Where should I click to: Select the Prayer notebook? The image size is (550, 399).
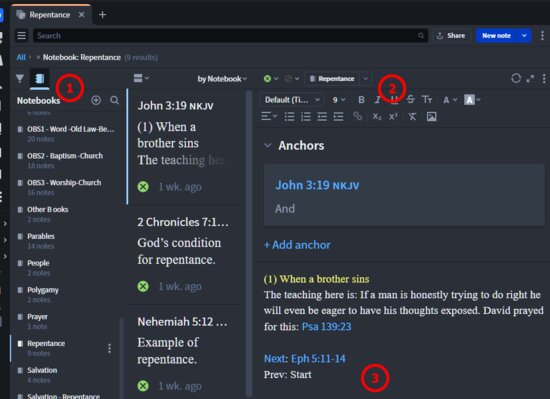click(x=67, y=321)
